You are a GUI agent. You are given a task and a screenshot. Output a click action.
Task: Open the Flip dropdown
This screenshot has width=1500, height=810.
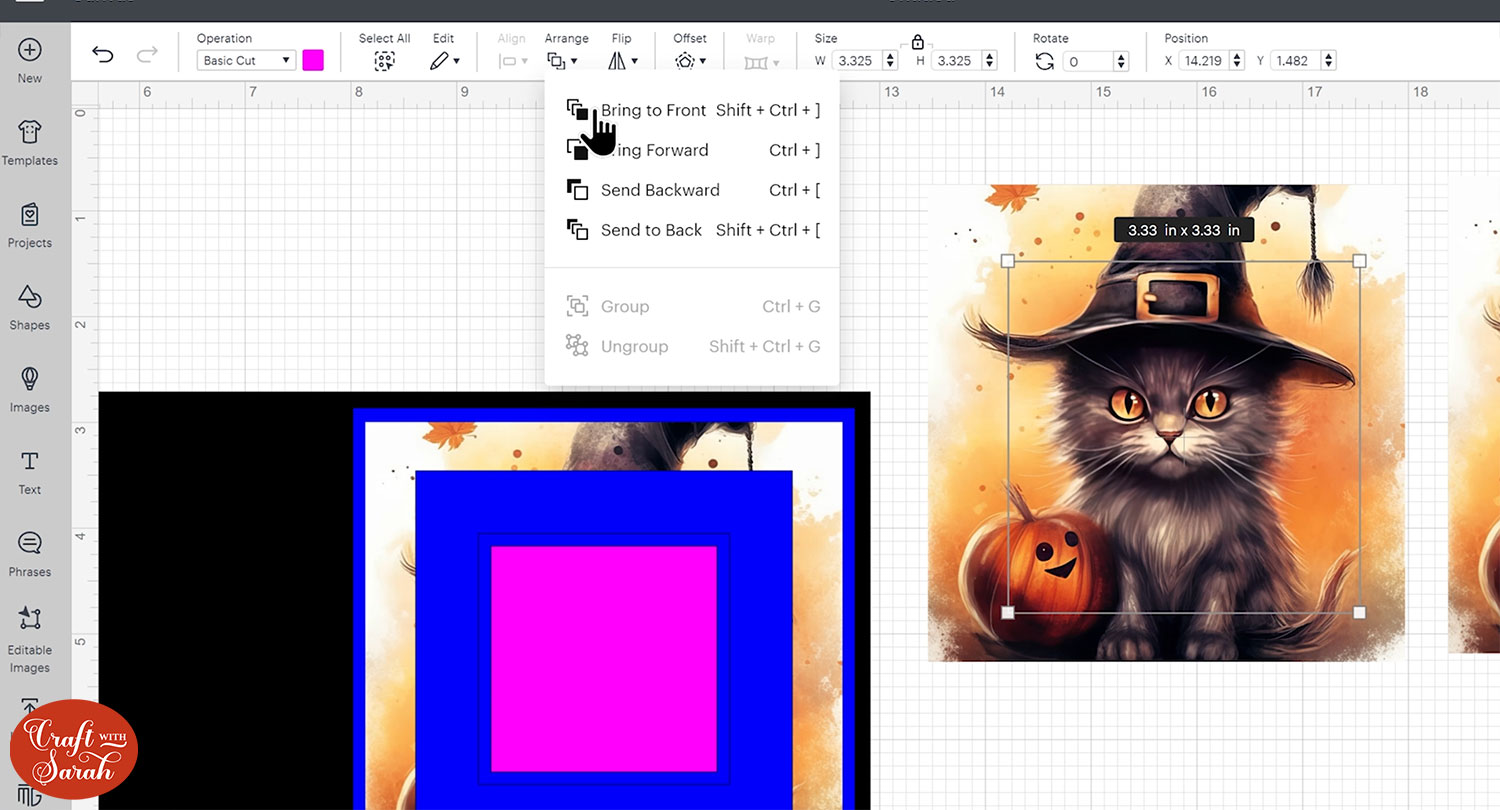[x=623, y=61]
